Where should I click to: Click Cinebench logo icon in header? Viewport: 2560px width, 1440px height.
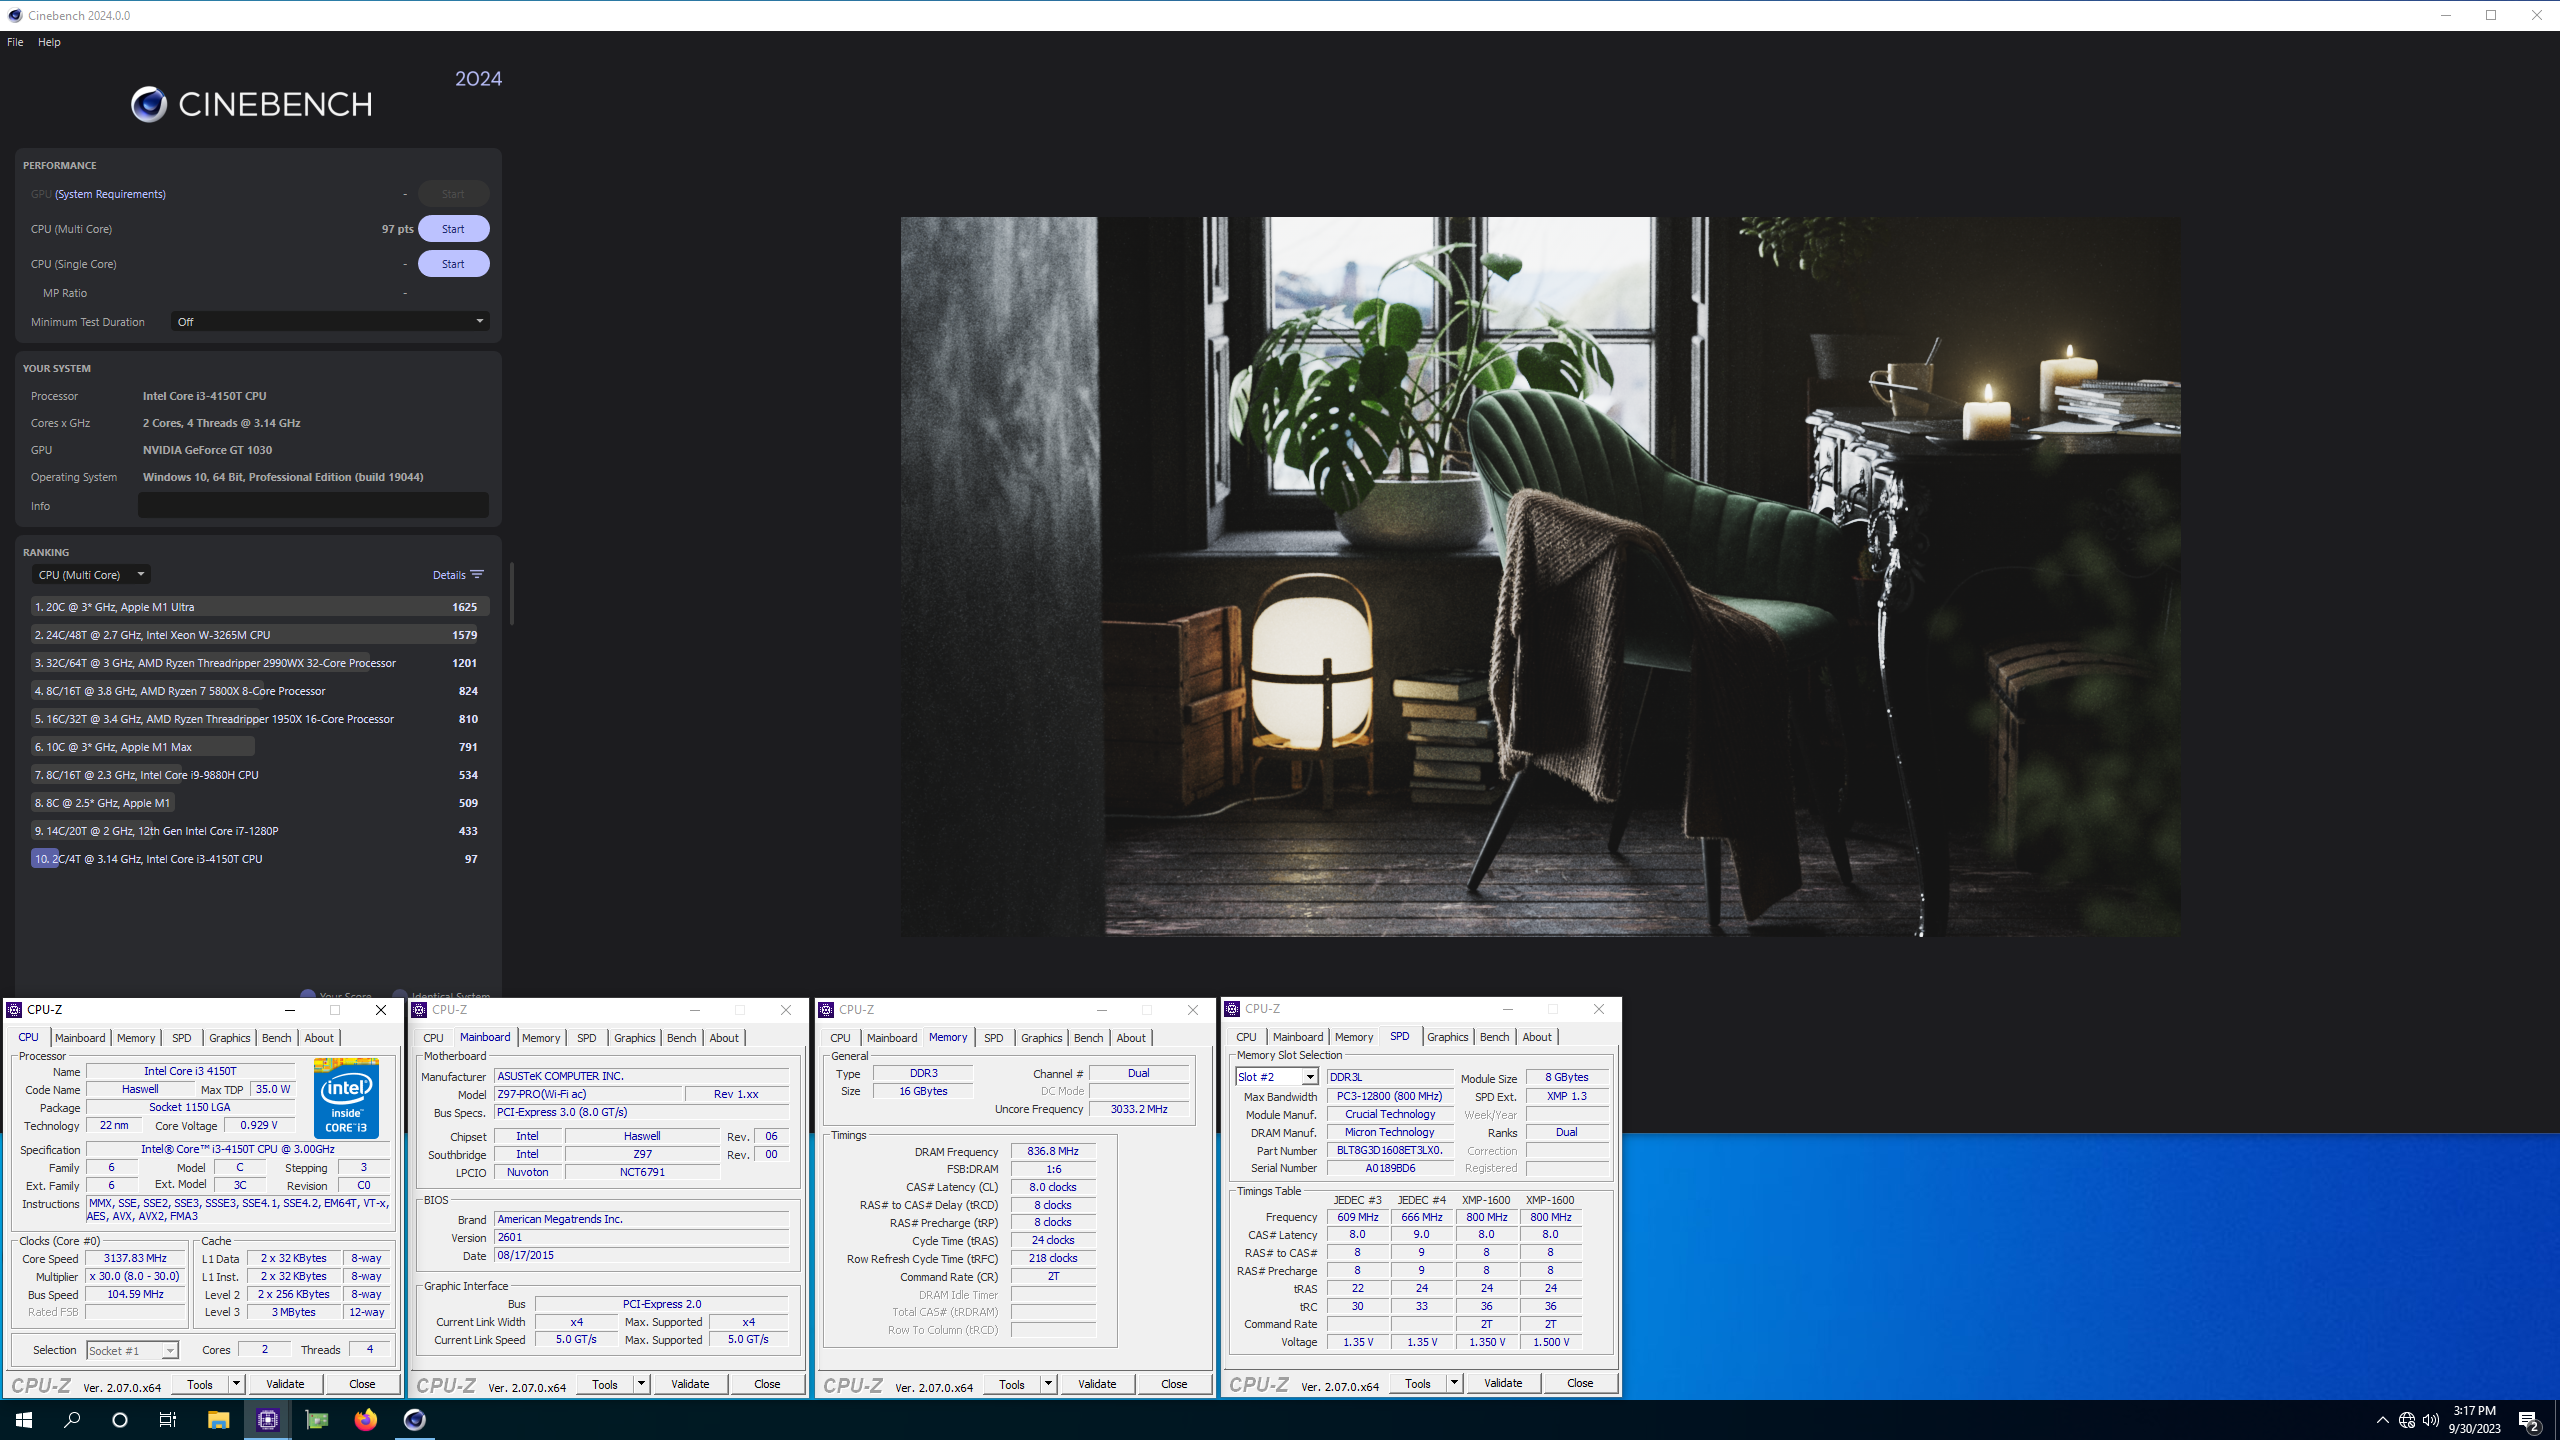click(x=149, y=104)
